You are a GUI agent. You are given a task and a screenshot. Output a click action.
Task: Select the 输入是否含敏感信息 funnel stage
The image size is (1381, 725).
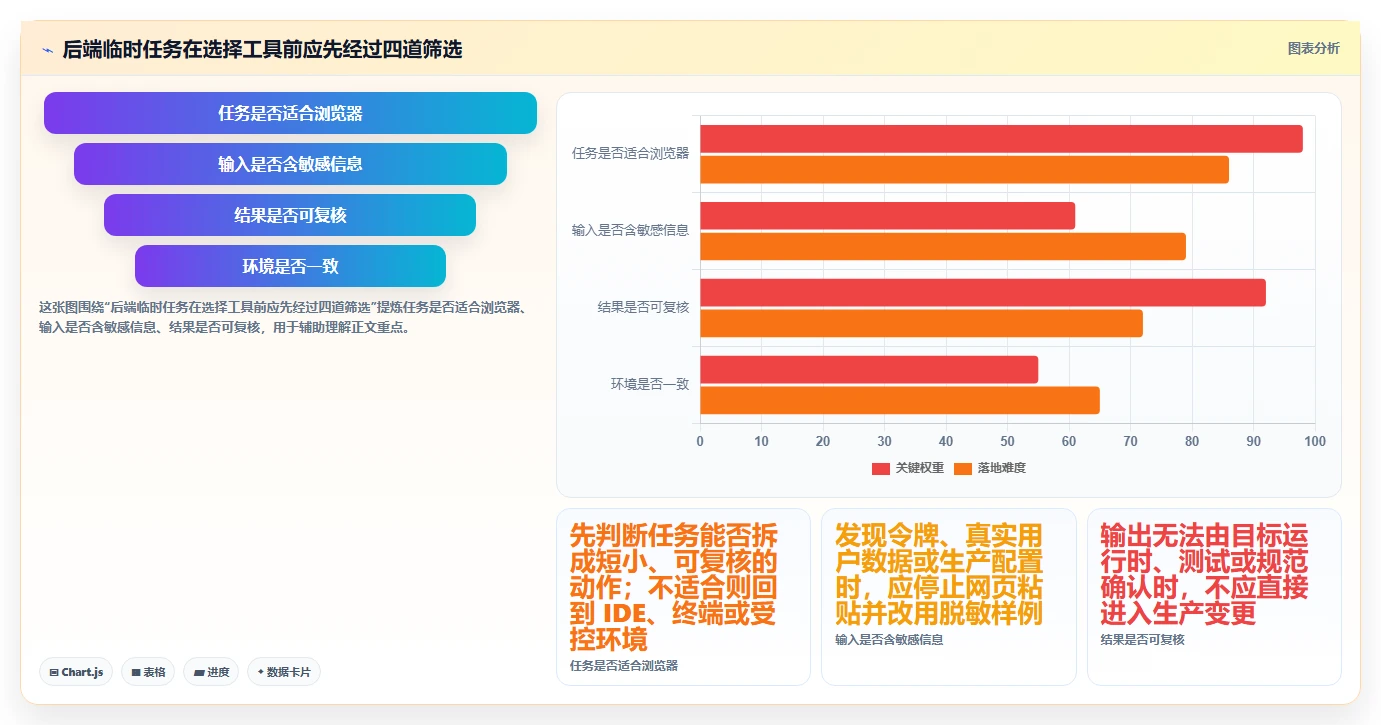[290, 164]
